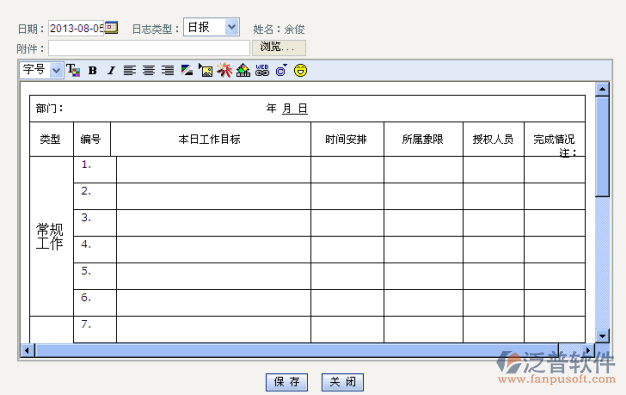The image size is (626, 395).
Task: Expand the 日志类型 dropdown showing 日报
Action: pos(211,27)
